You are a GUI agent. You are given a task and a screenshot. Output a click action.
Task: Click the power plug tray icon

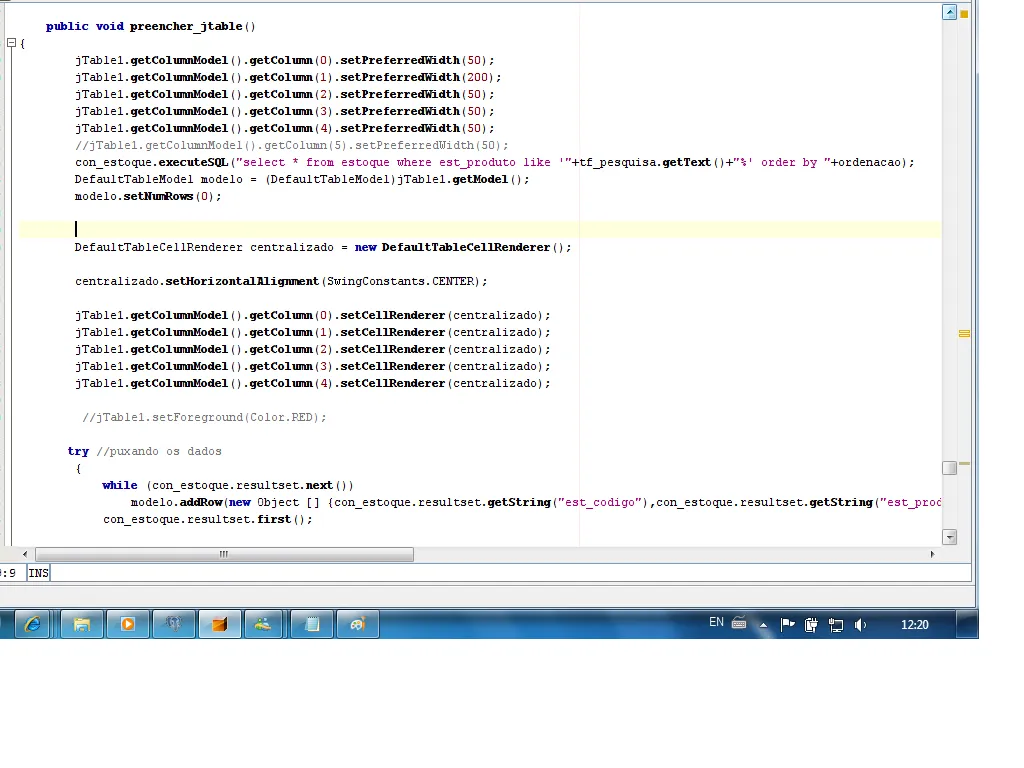coord(811,625)
